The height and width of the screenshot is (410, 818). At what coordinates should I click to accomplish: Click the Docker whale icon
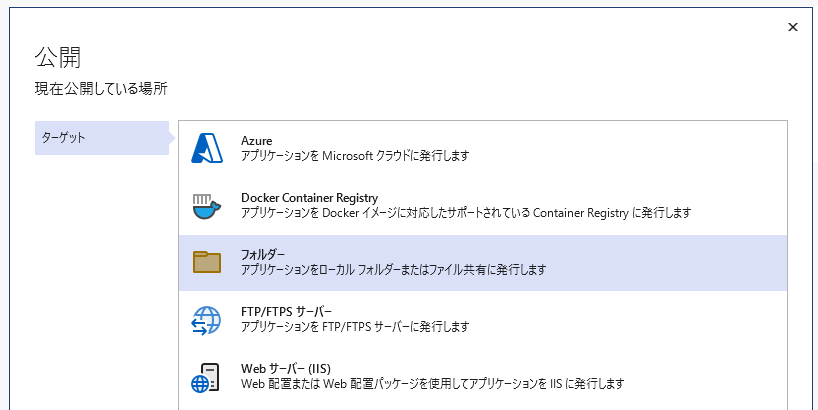click(x=207, y=206)
